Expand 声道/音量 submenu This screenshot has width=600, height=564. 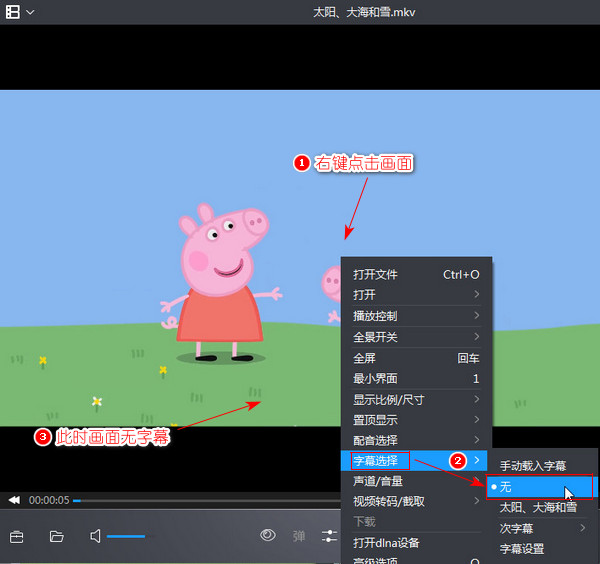tap(414, 481)
